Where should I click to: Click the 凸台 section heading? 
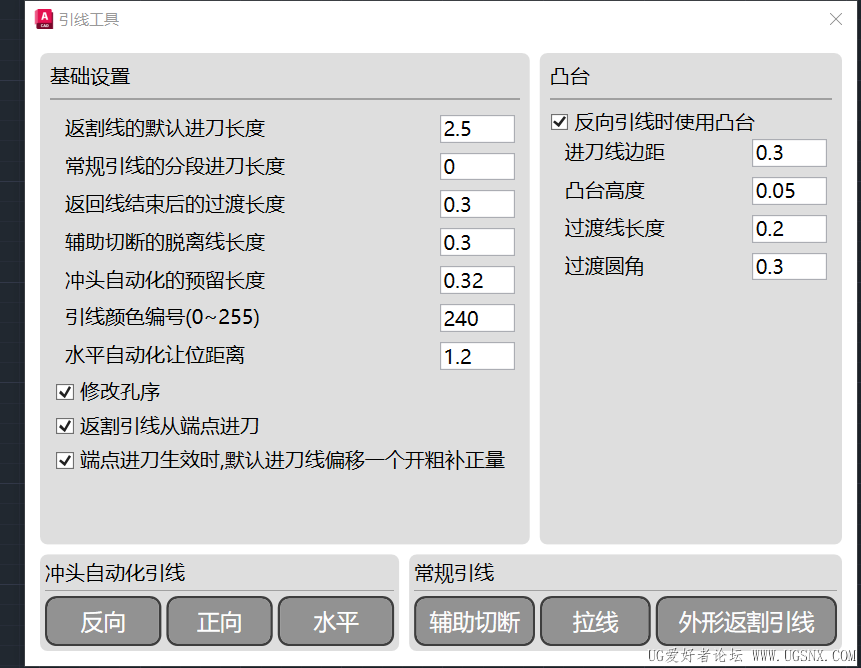(570, 76)
